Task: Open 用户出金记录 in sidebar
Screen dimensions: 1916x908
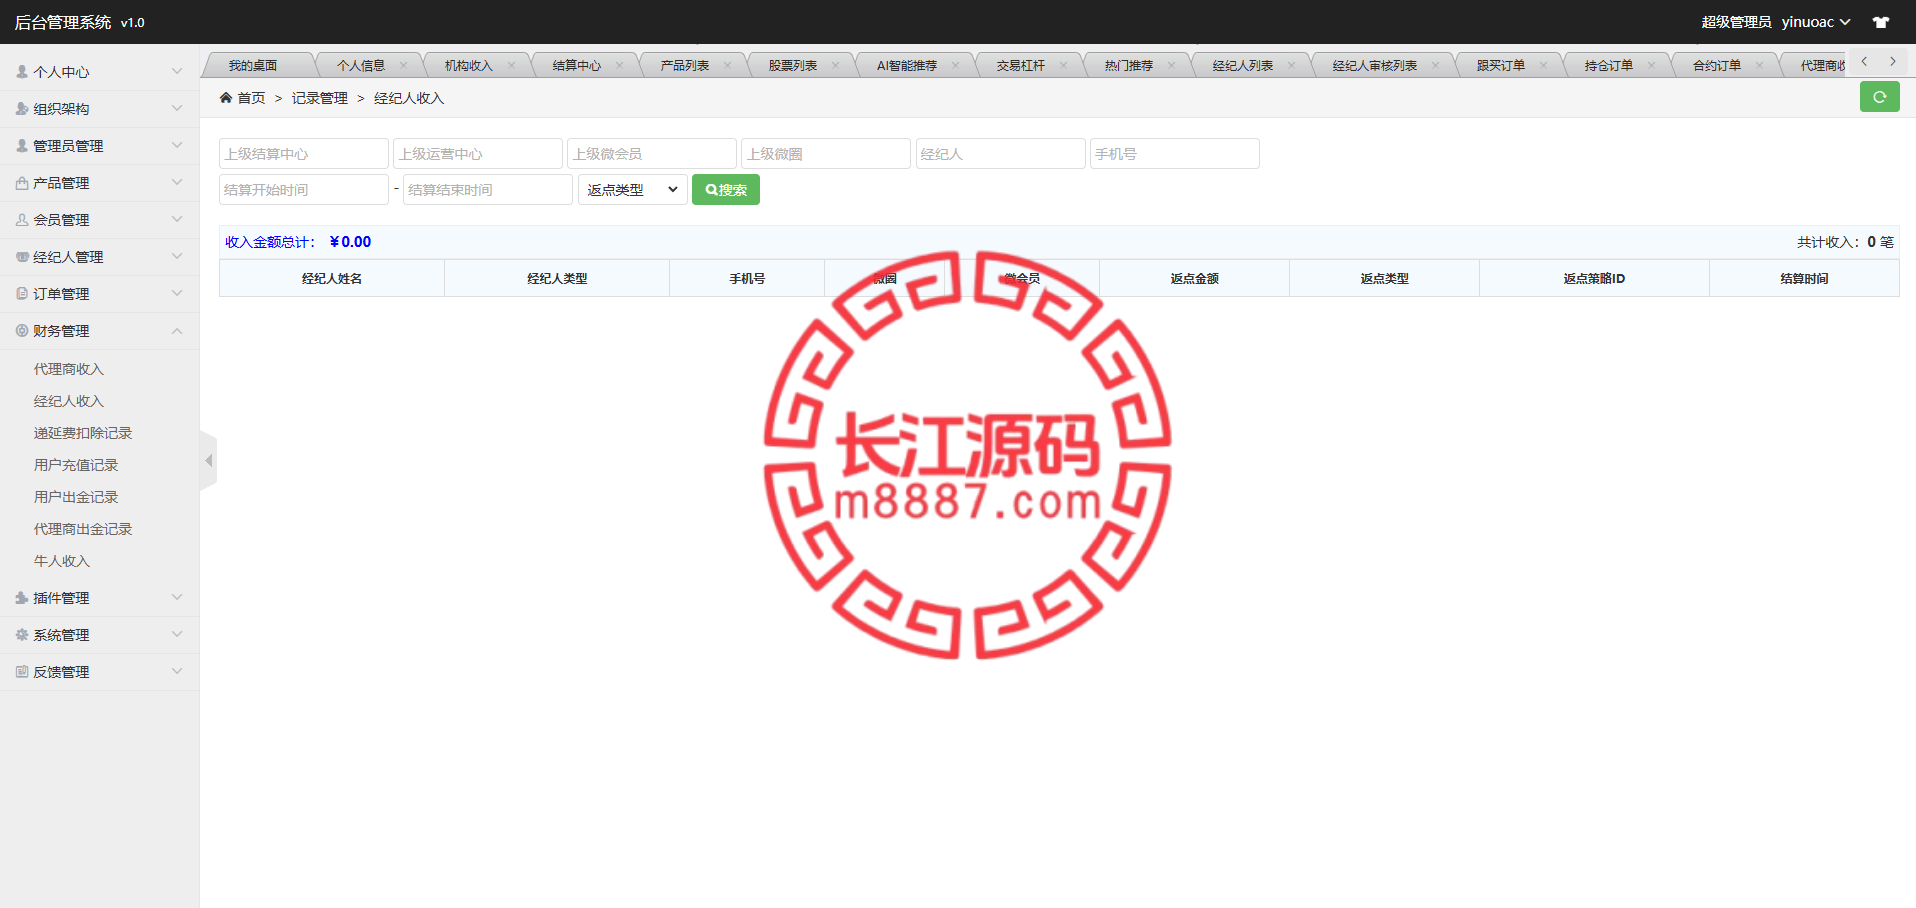Action: click(76, 497)
